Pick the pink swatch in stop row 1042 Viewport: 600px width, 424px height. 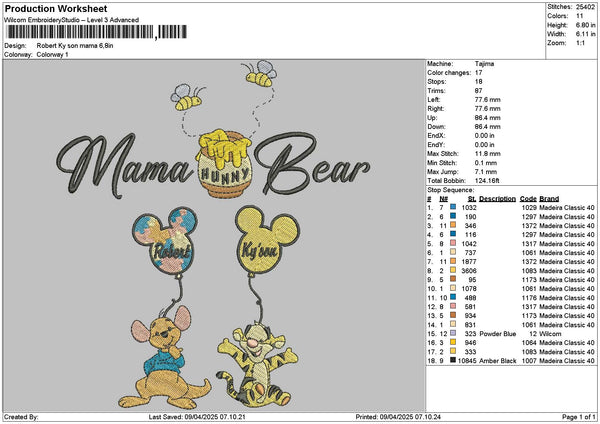click(x=453, y=243)
